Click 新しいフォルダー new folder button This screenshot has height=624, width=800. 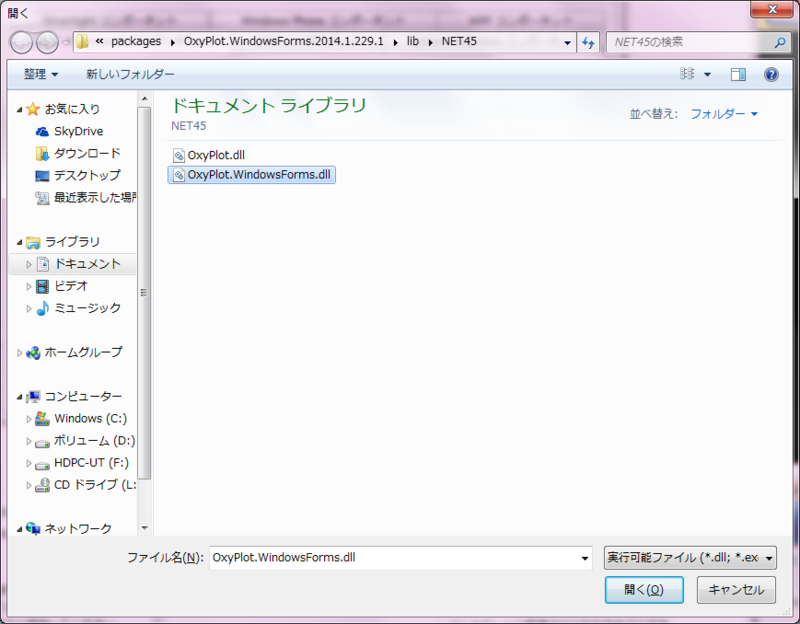[x=130, y=74]
